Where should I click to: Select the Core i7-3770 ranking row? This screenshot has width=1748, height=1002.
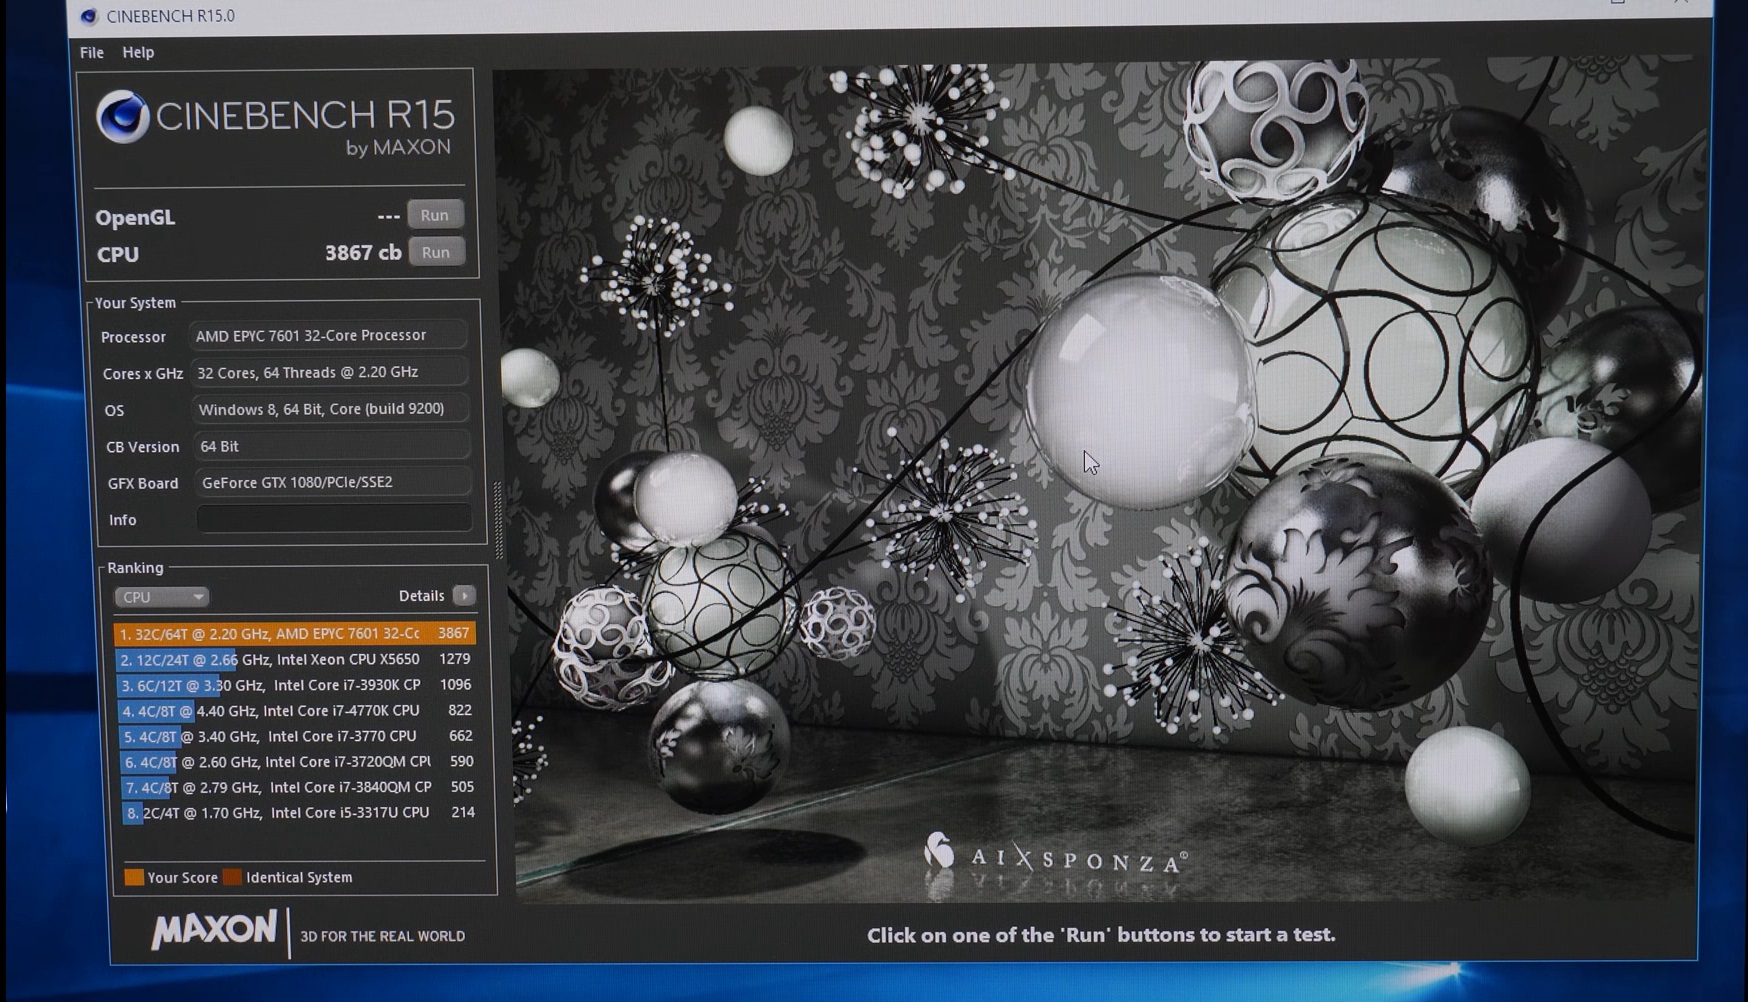(298, 736)
